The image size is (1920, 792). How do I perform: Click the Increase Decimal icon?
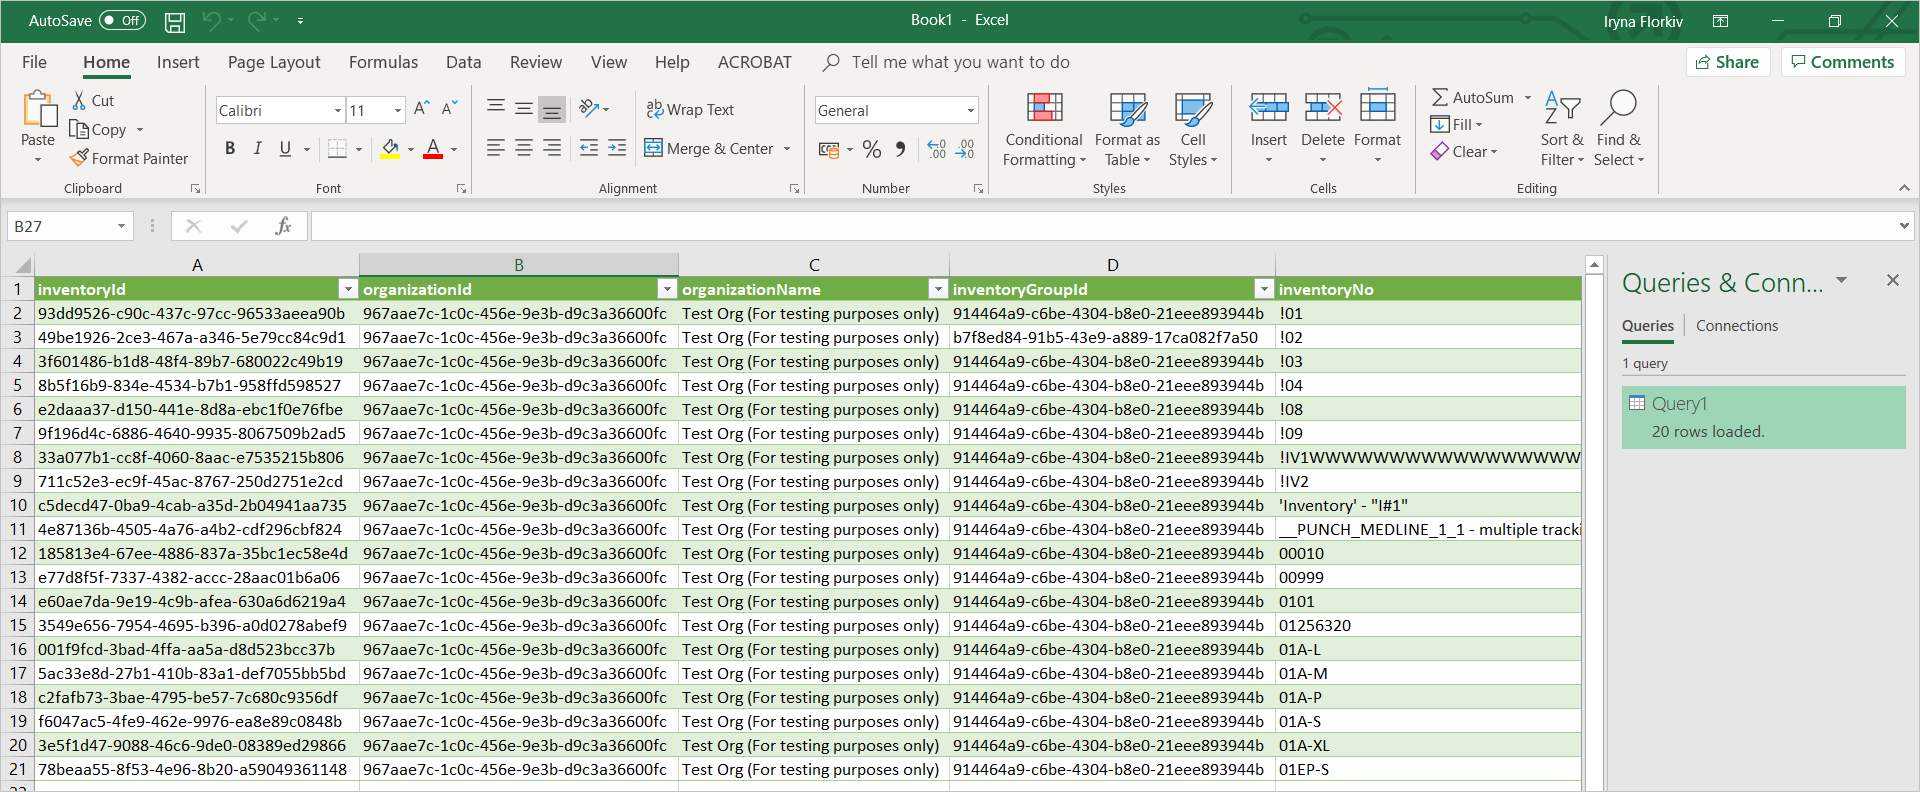[x=937, y=150]
